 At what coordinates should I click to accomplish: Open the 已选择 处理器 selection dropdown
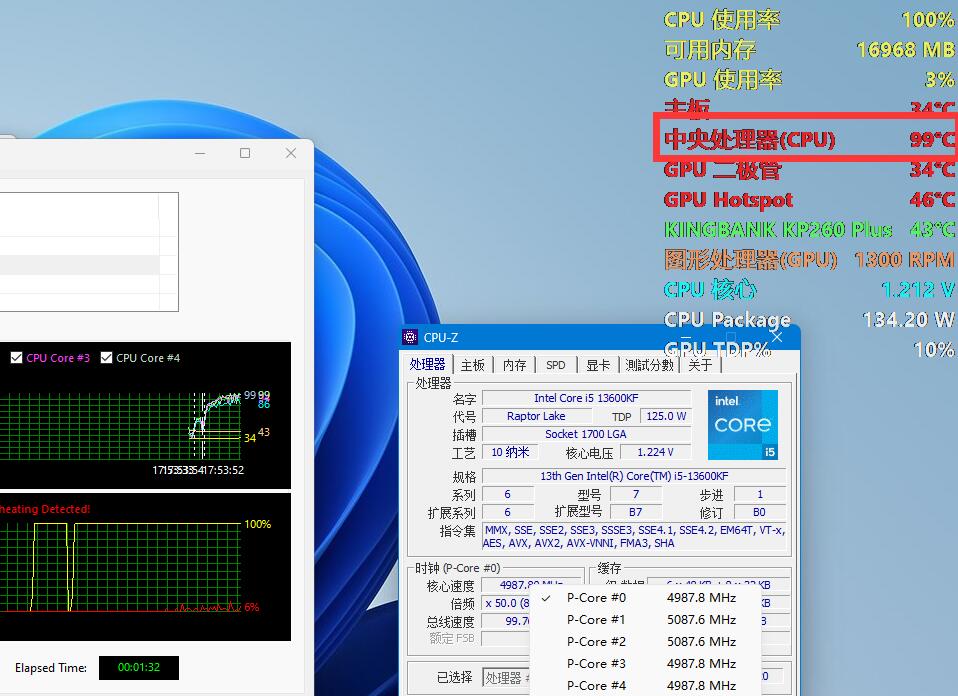click(x=506, y=678)
